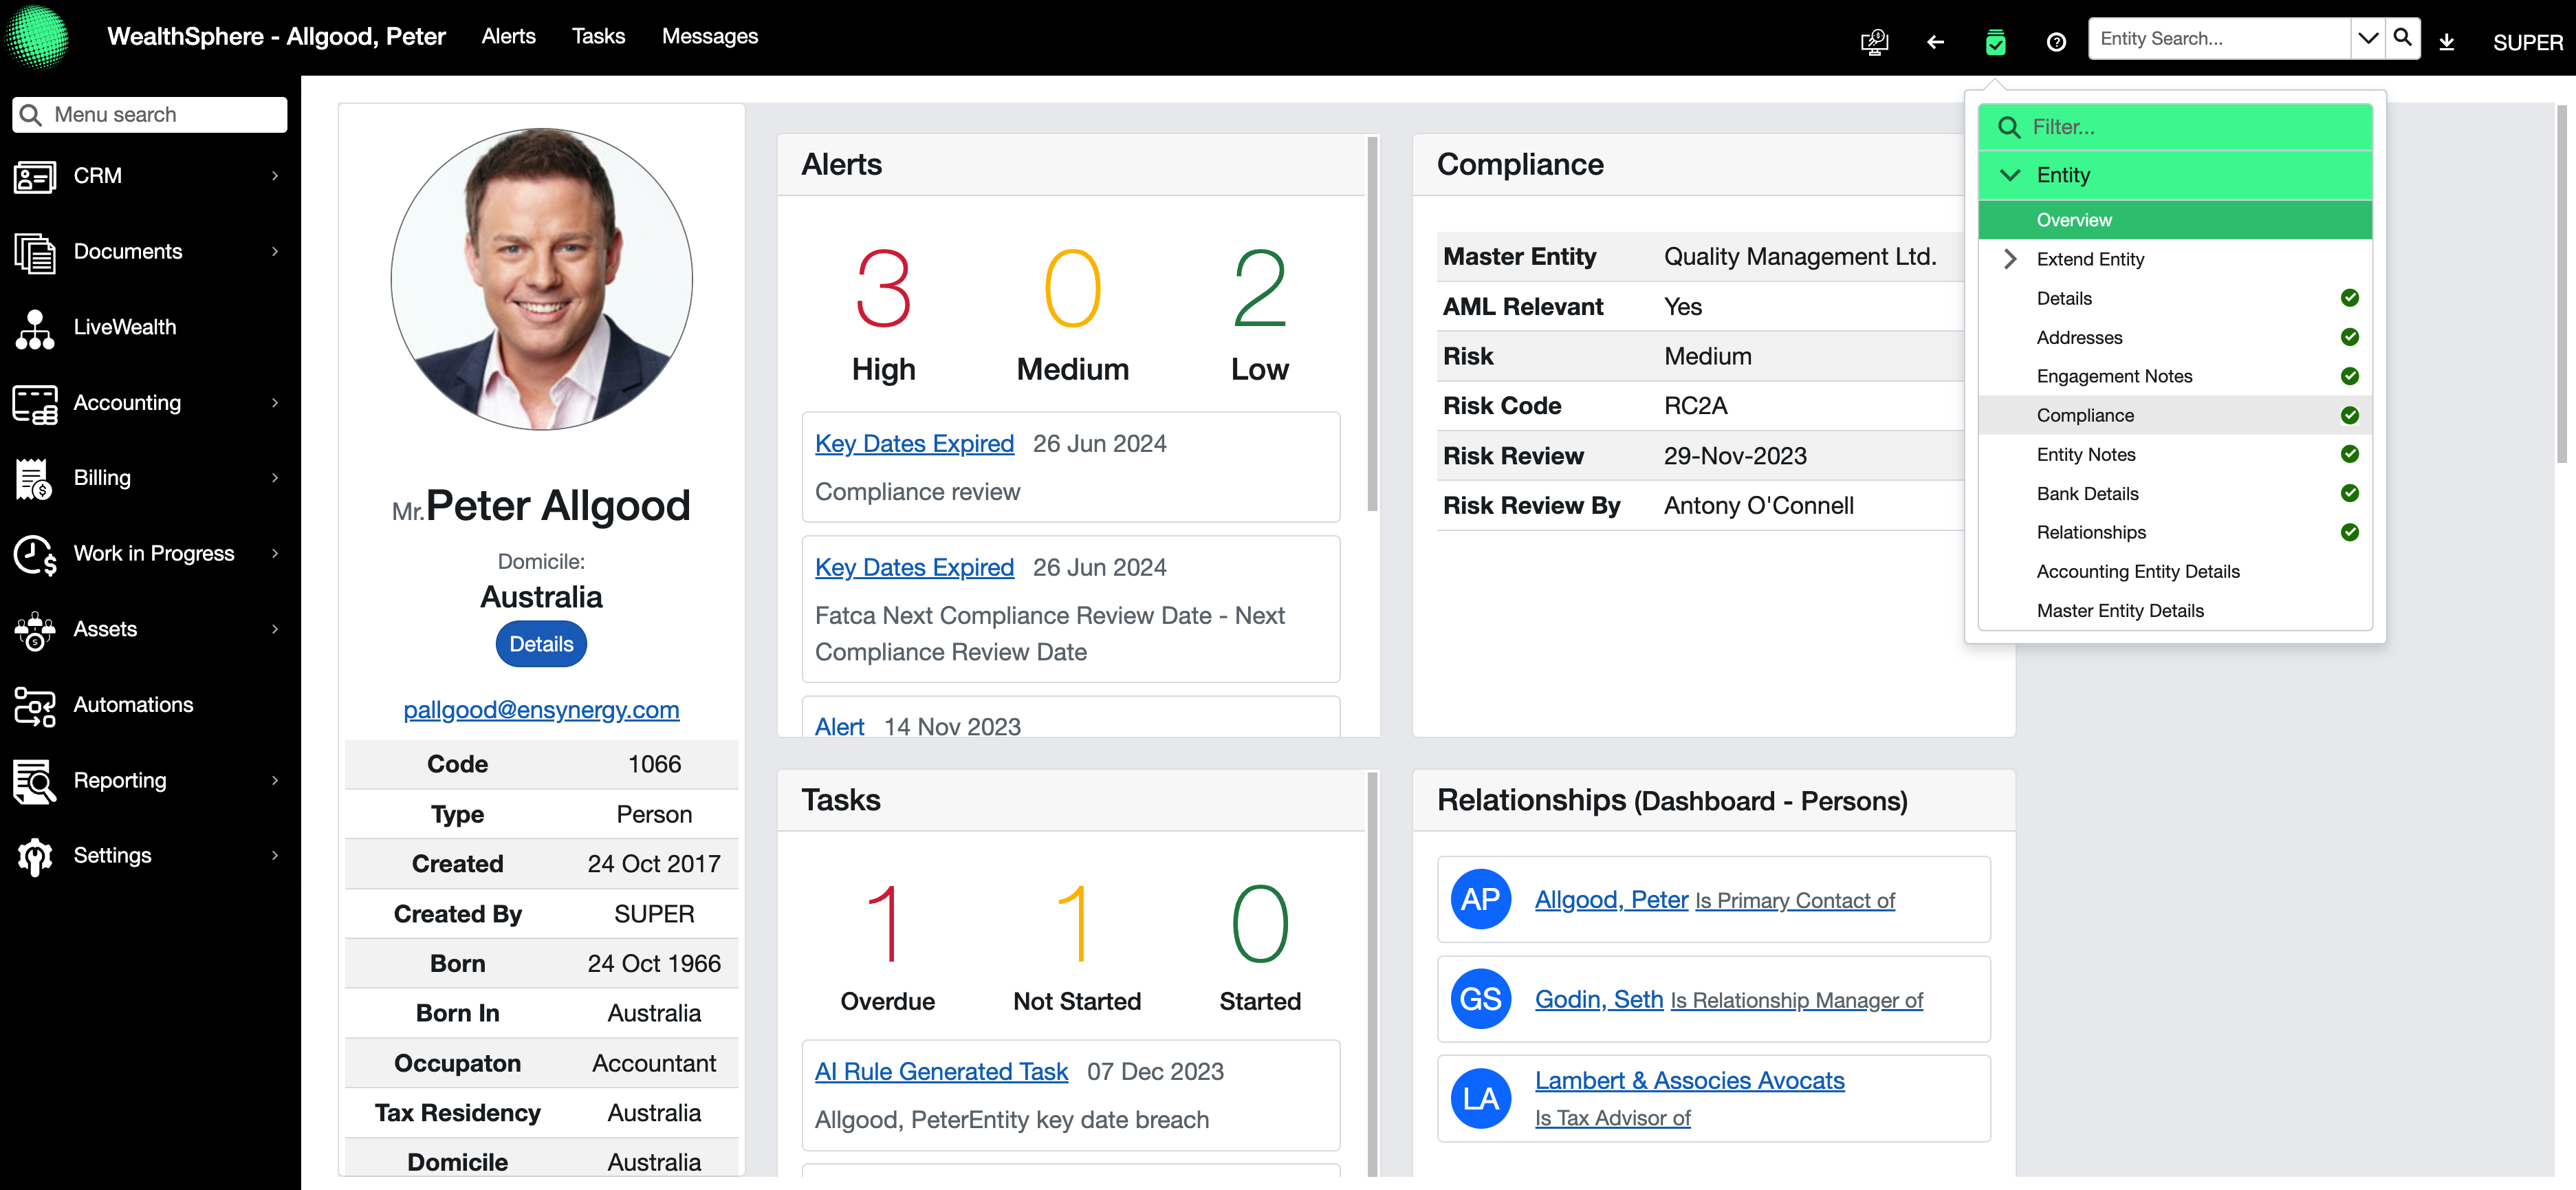This screenshot has height=1190, width=2576.
Task: Open the Billing sidebar section
Action: (102, 477)
